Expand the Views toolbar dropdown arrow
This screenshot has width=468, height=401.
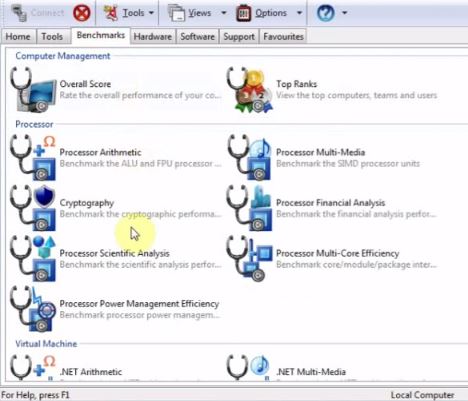224,13
